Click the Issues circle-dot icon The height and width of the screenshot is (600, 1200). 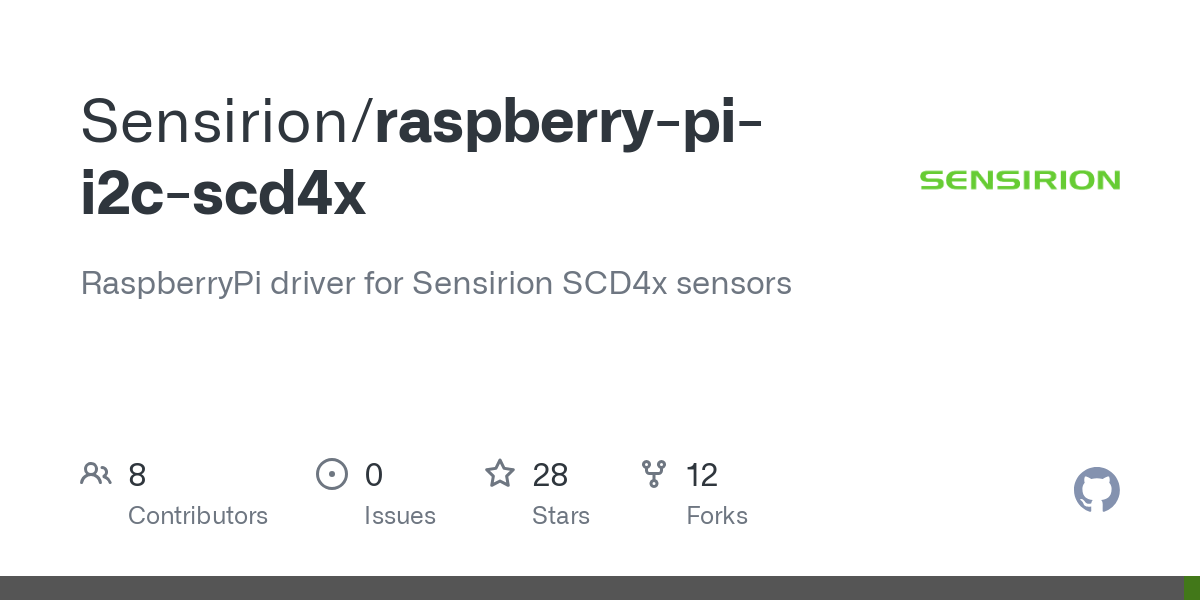pyautogui.click(x=331, y=474)
